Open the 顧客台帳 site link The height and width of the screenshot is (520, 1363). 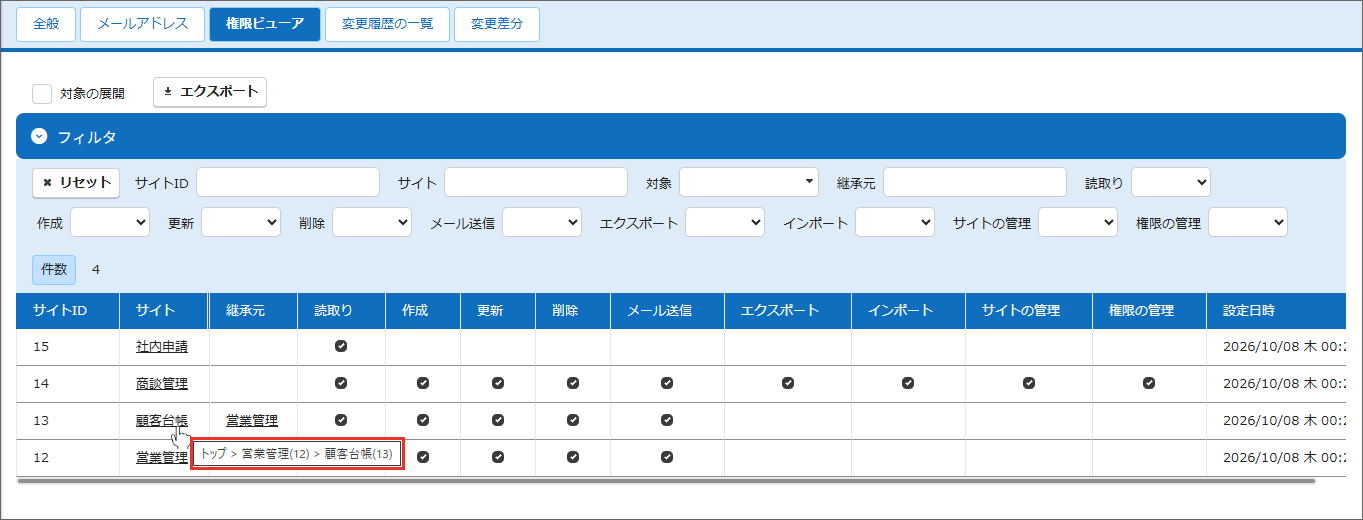pos(162,421)
